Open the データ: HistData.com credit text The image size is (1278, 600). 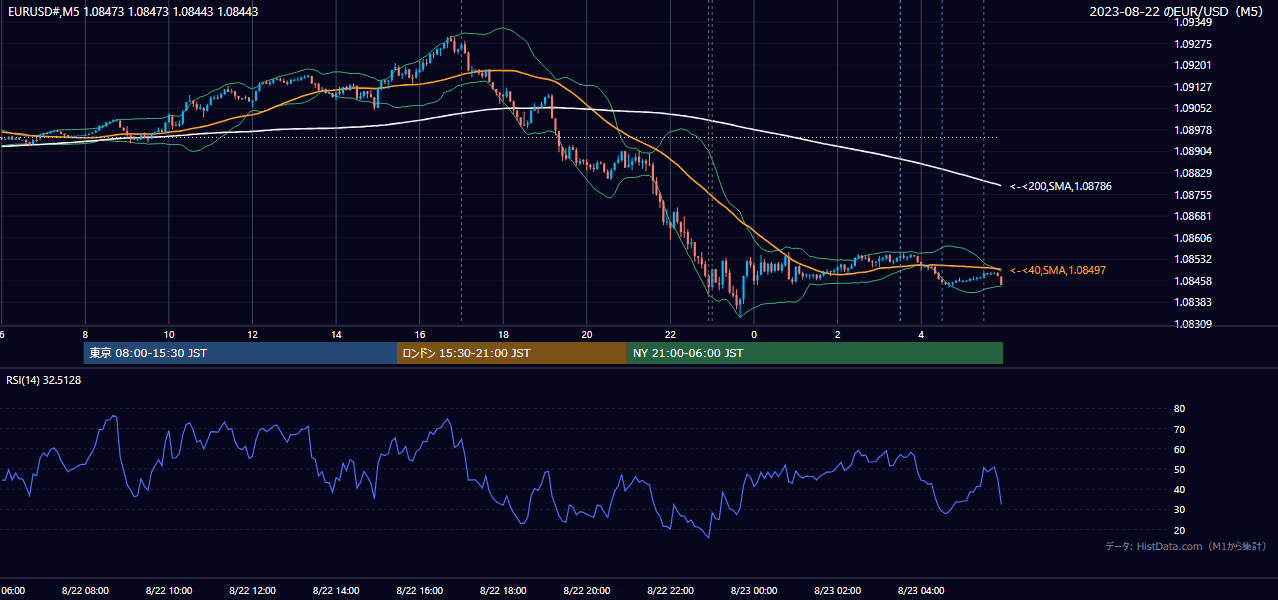pos(1186,546)
